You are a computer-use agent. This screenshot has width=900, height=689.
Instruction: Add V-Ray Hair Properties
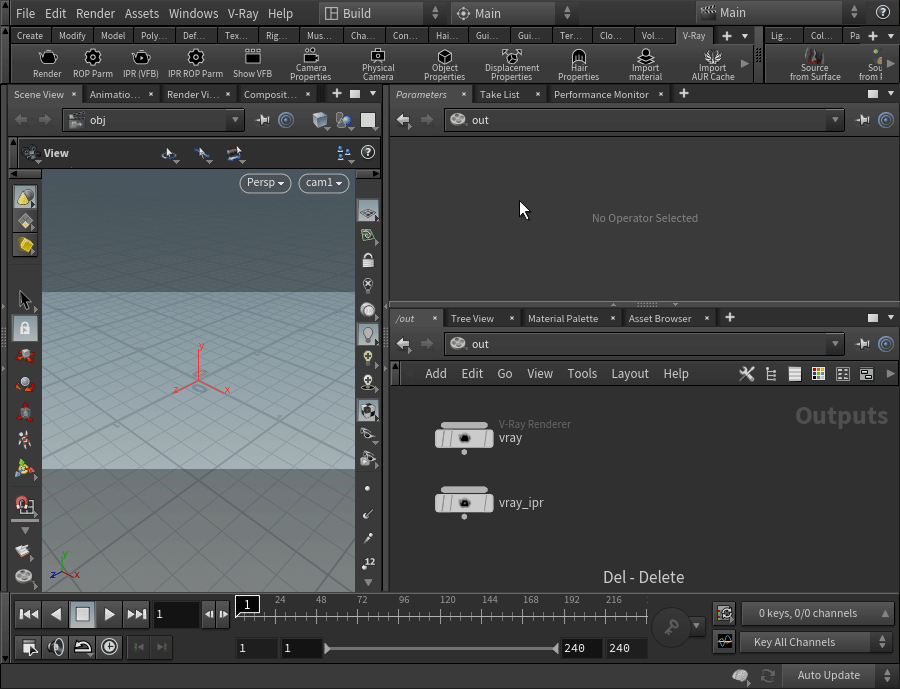pos(579,64)
